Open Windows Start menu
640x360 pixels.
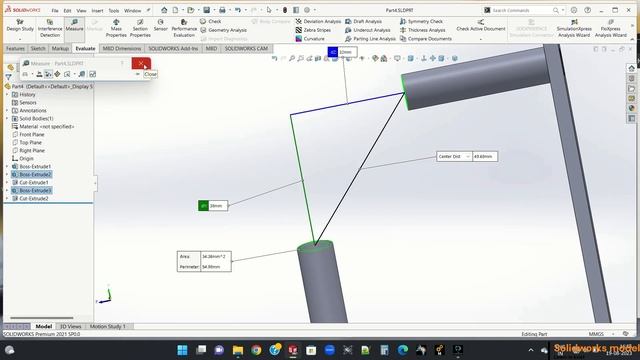tap(182, 350)
